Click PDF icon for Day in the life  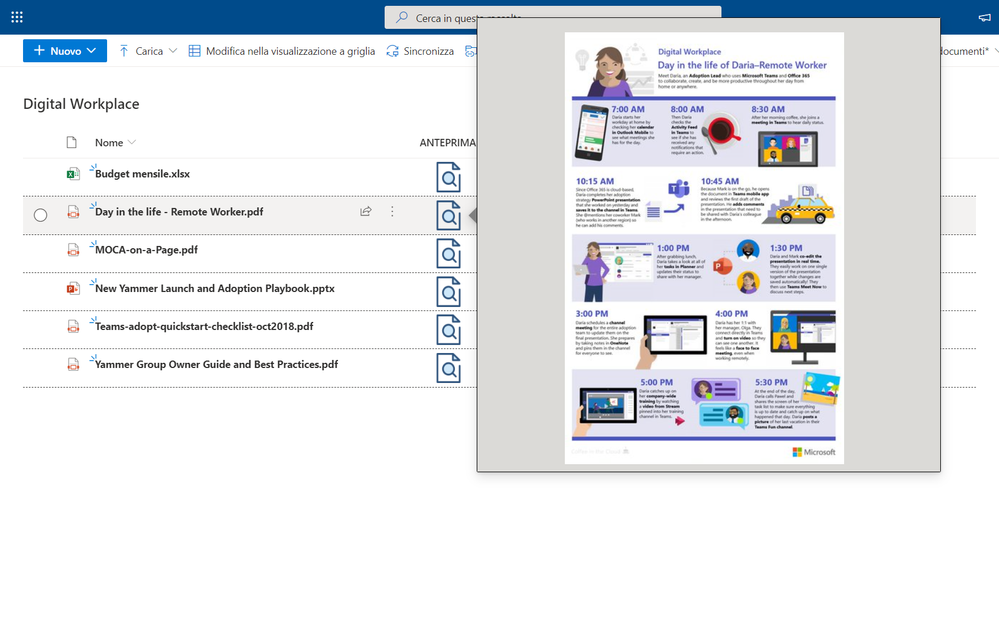[x=73, y=212]
